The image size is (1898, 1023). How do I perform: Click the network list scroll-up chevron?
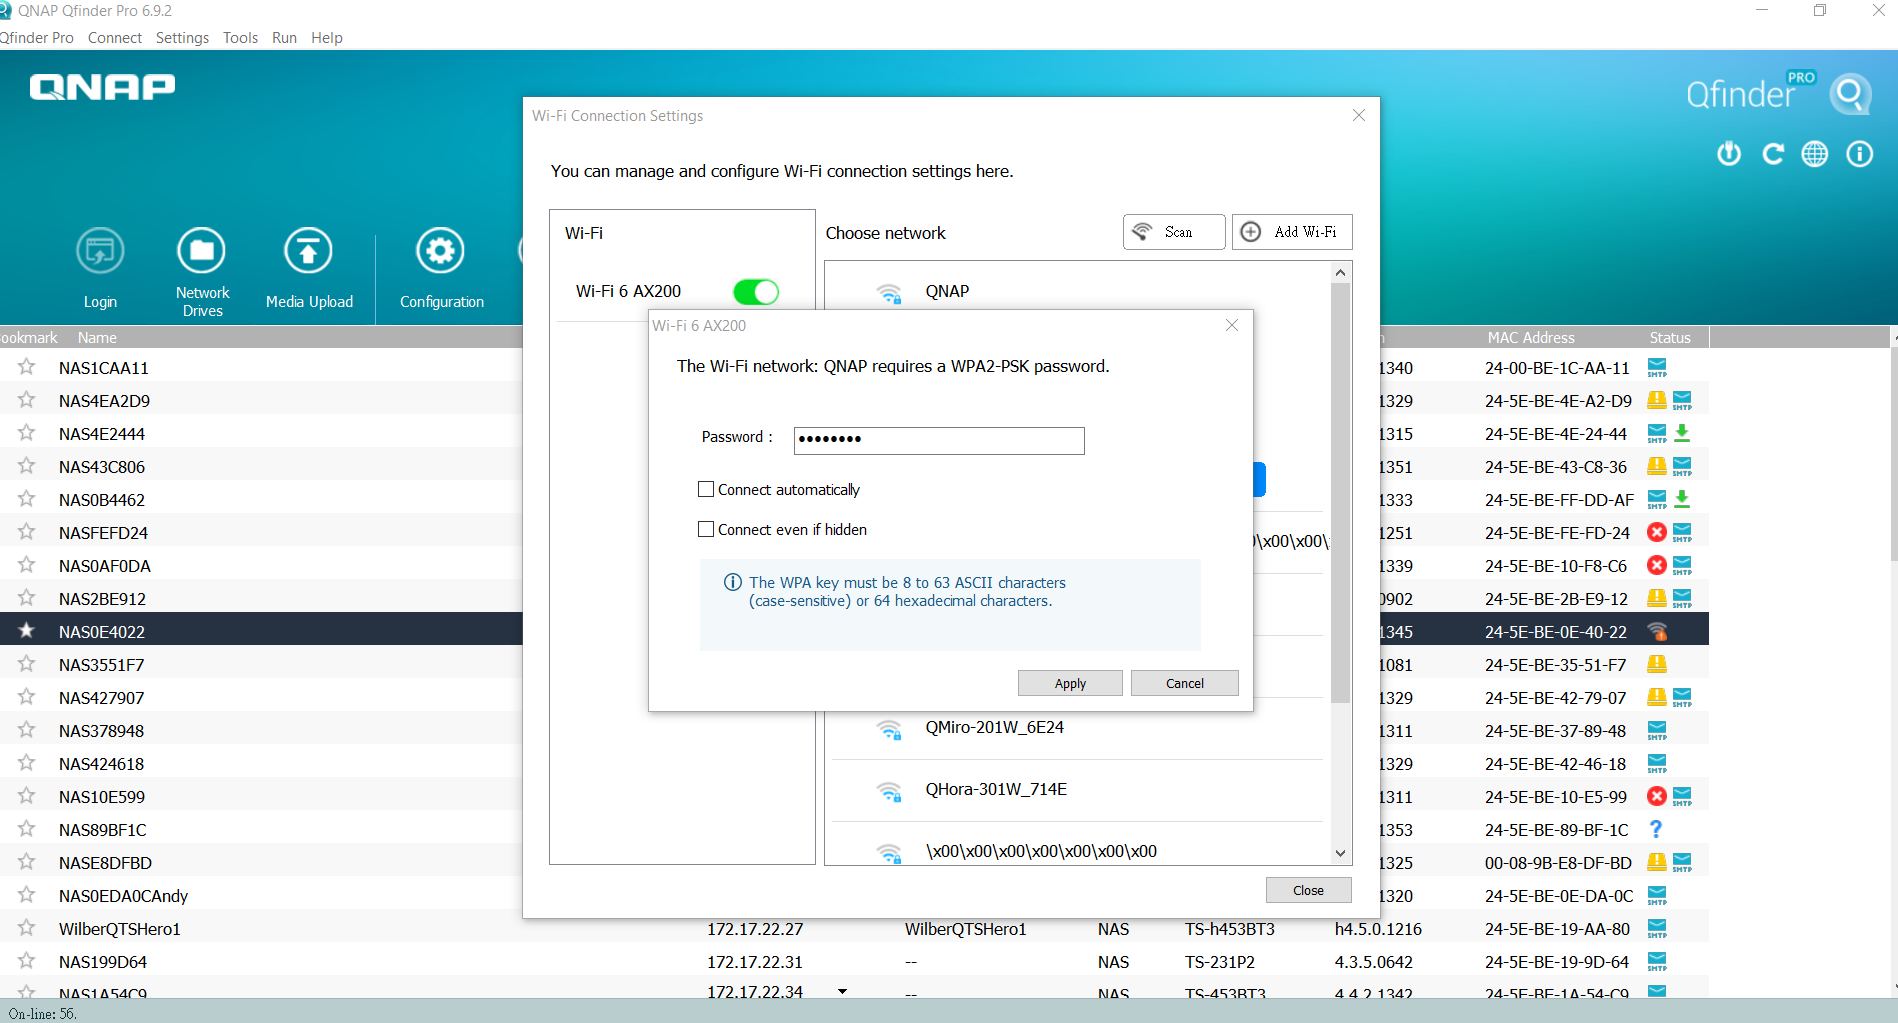coord(1340,271)
